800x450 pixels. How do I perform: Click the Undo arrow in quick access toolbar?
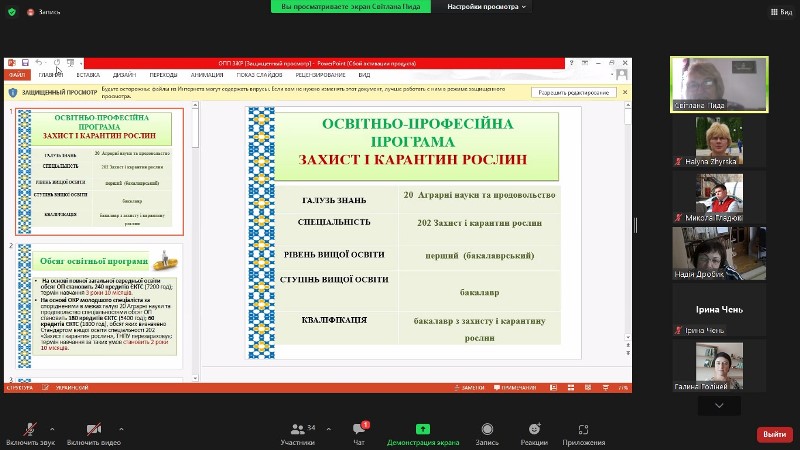[38, 63]
